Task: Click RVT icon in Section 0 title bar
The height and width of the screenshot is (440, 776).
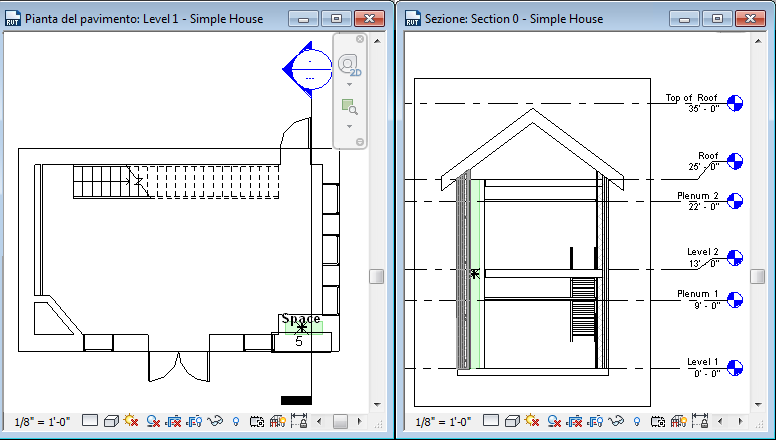Action: point(412,19)
